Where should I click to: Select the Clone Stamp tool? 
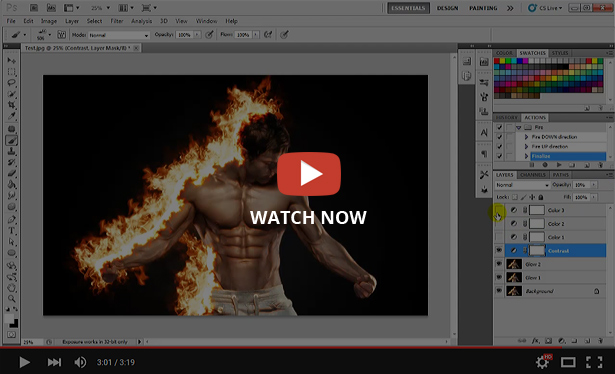point(11,151)
